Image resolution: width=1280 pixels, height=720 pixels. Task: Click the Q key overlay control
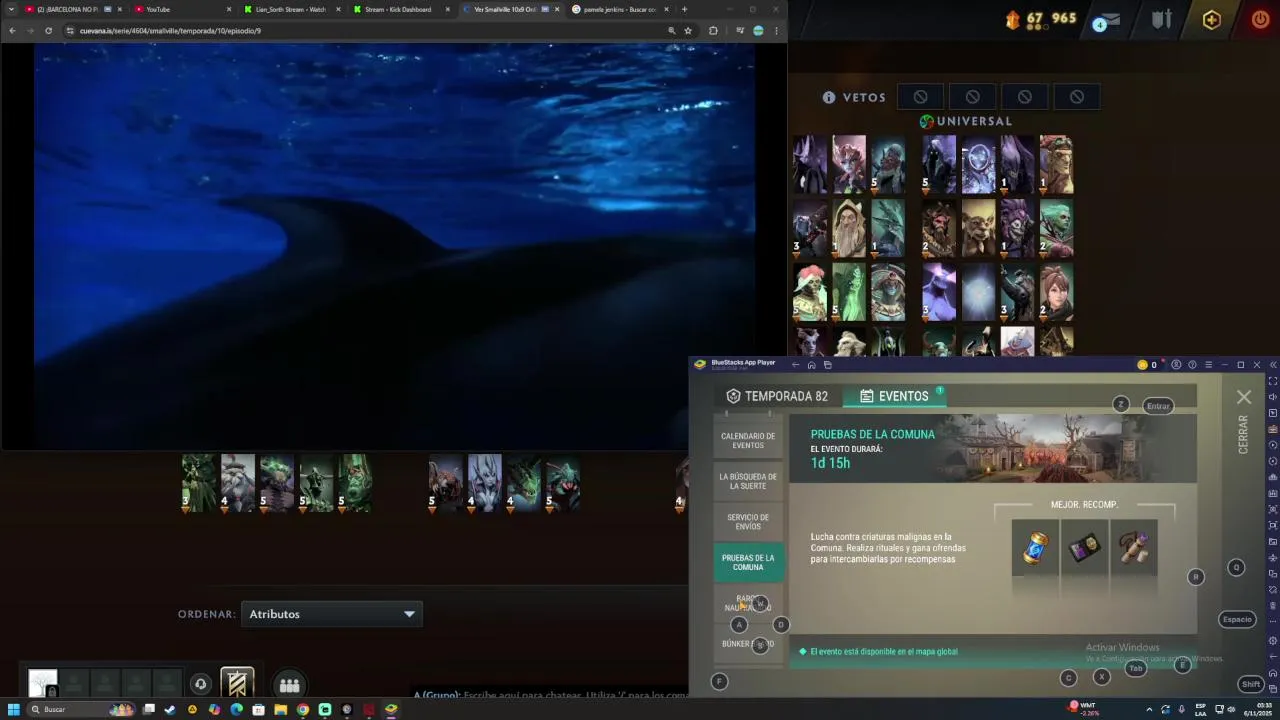(x=1236, y=567)
